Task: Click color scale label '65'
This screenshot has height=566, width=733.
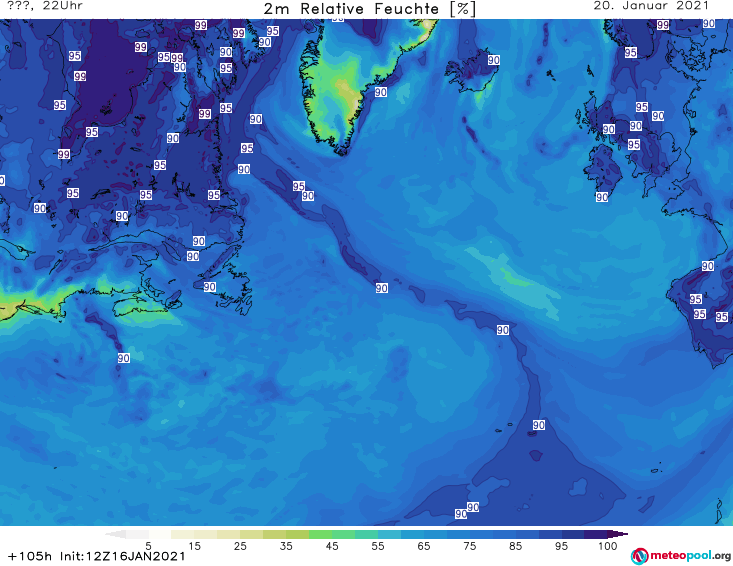Action: click(423, 546)
